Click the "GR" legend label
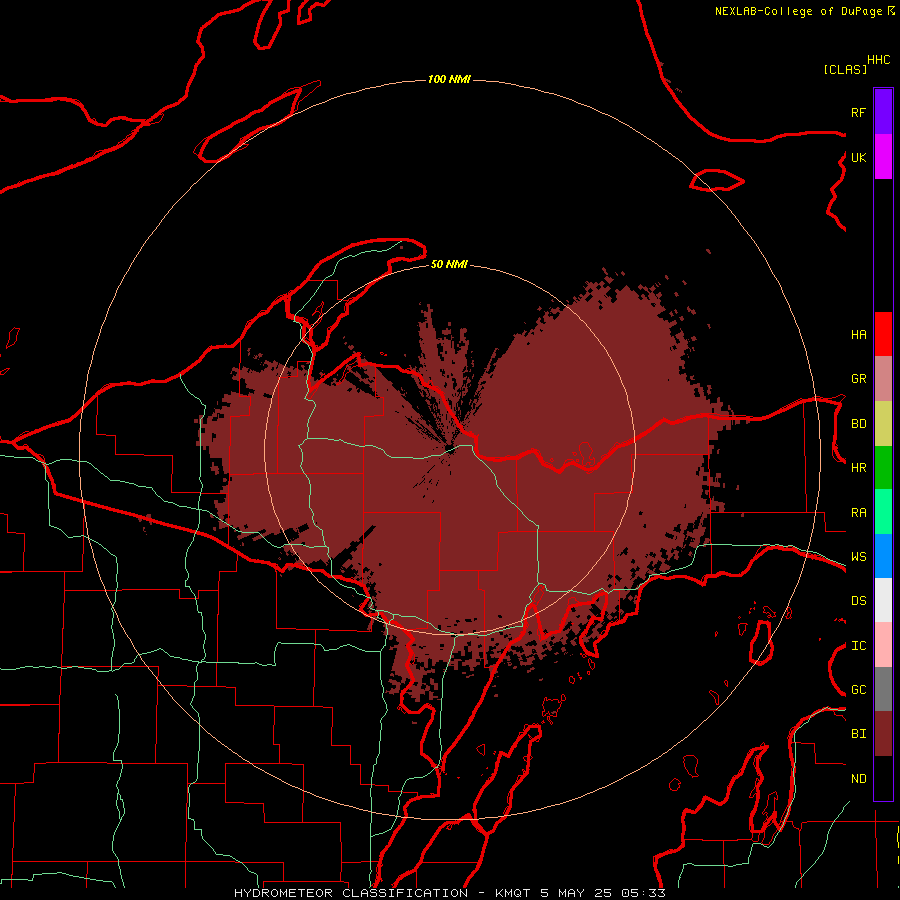 tap(858, 379)
